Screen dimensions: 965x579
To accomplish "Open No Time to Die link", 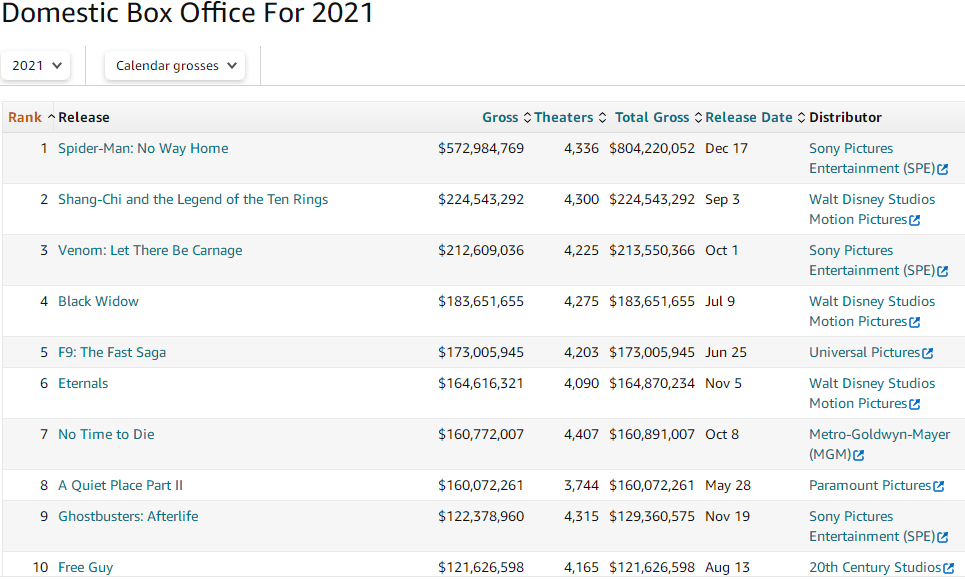I will (x=106, y=434).
